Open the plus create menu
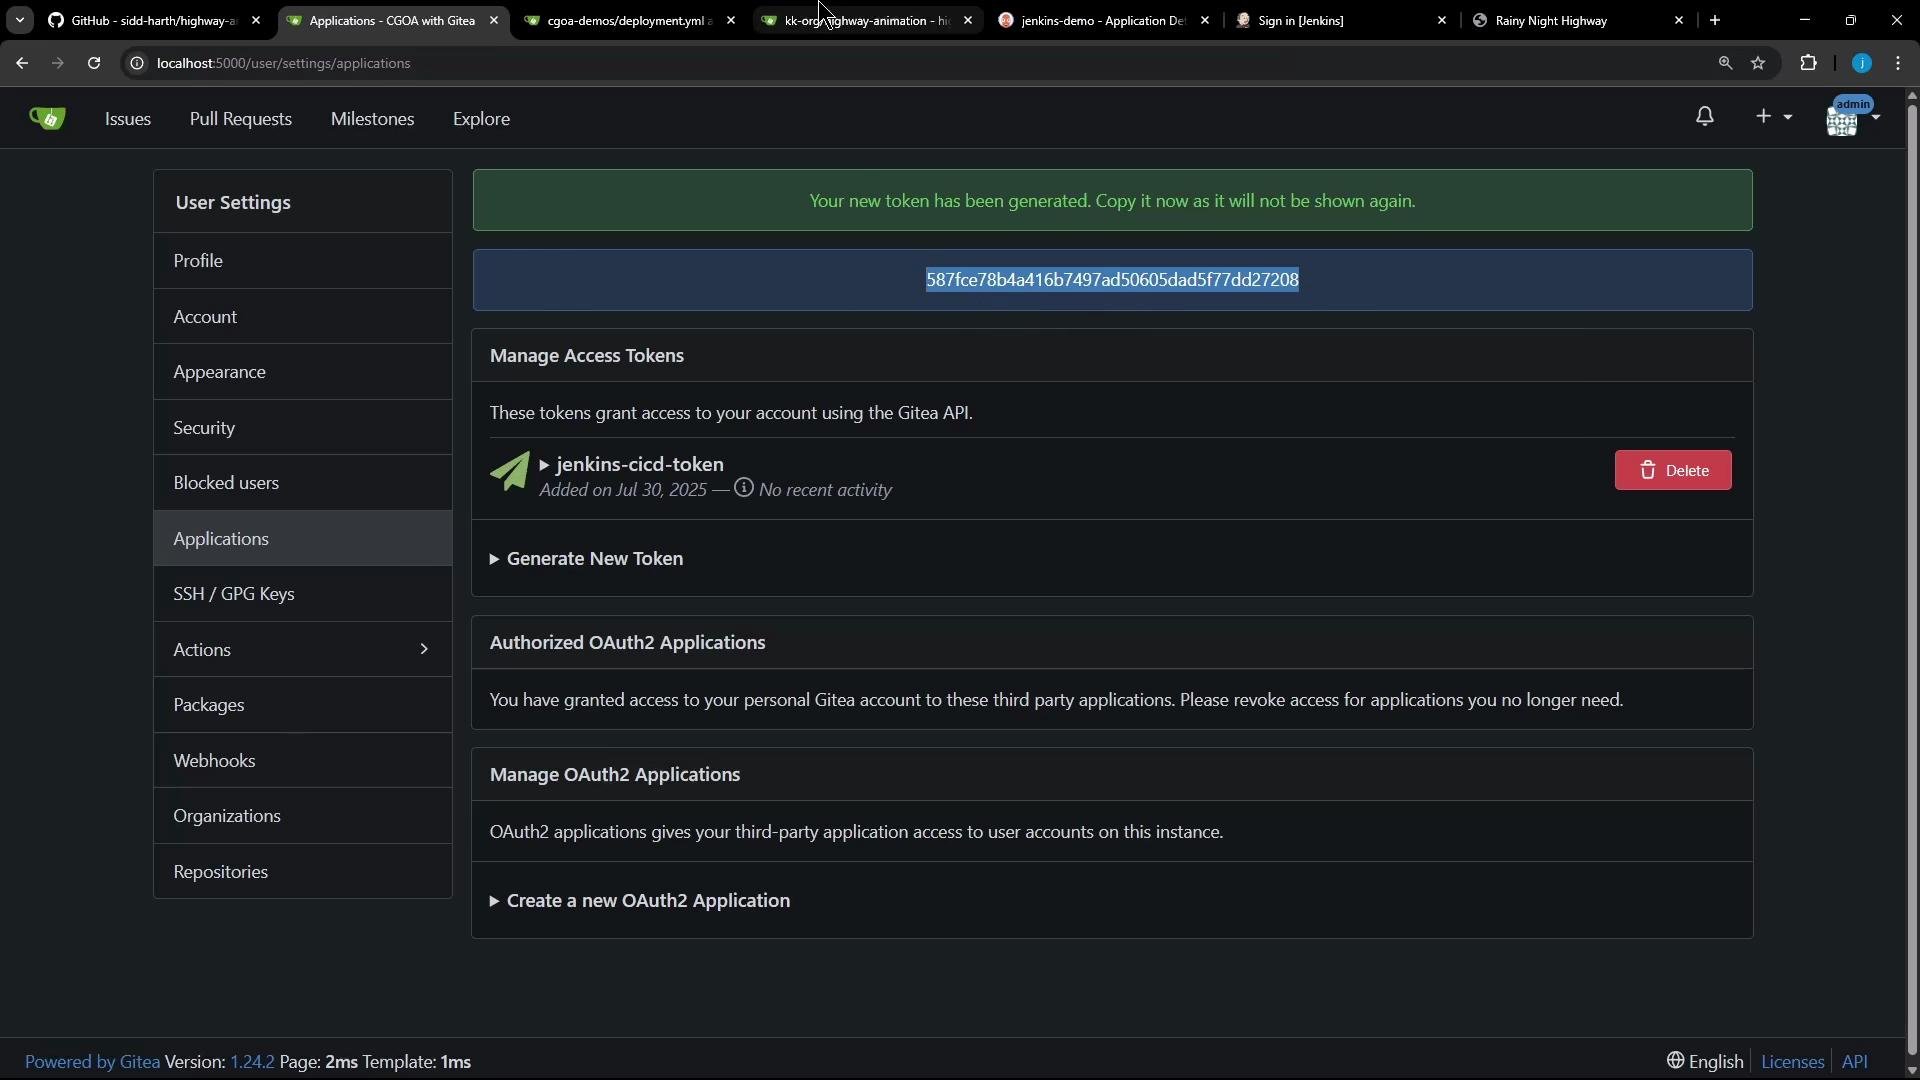The height and width of the screenshot is (1080, 1920). click(x=1773, y=117)
